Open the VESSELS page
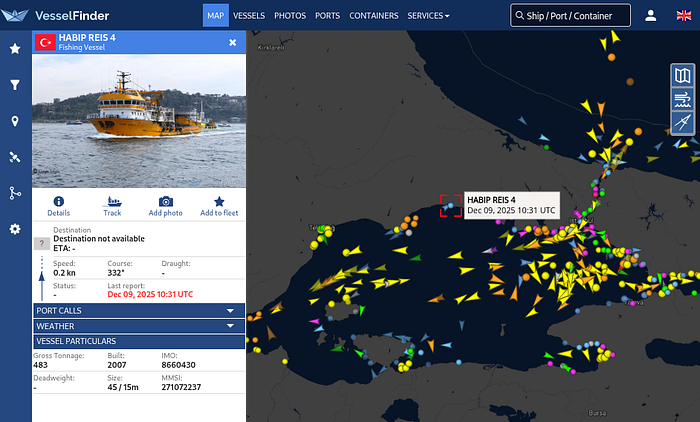The height and width of the screenshot is (422, 700). click(249, 16)
